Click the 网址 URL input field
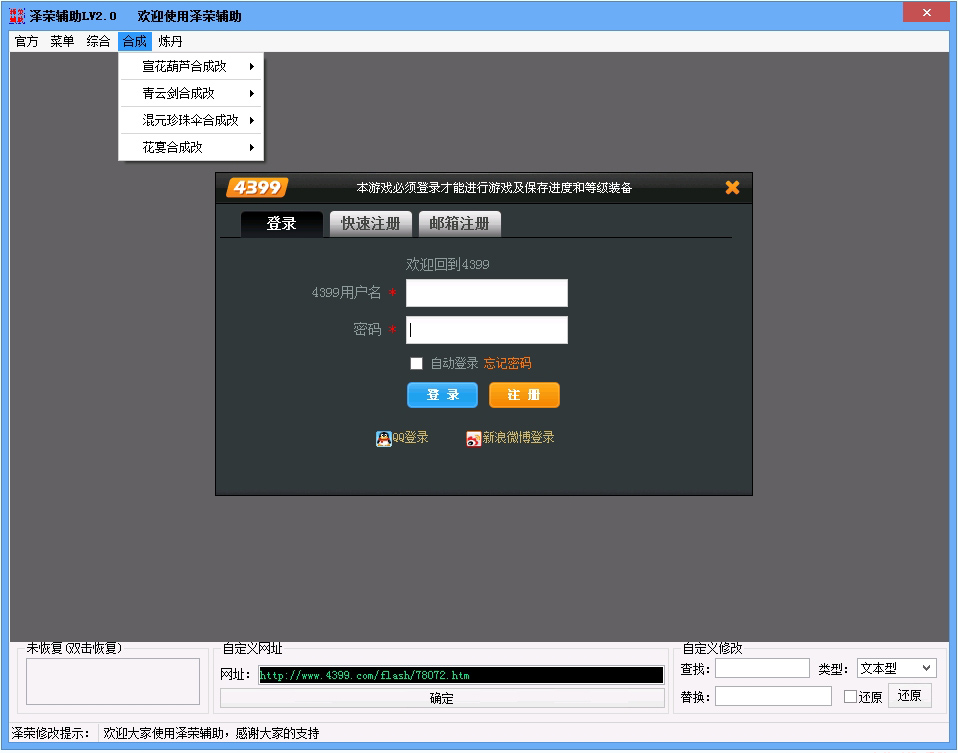 point(461,675)
